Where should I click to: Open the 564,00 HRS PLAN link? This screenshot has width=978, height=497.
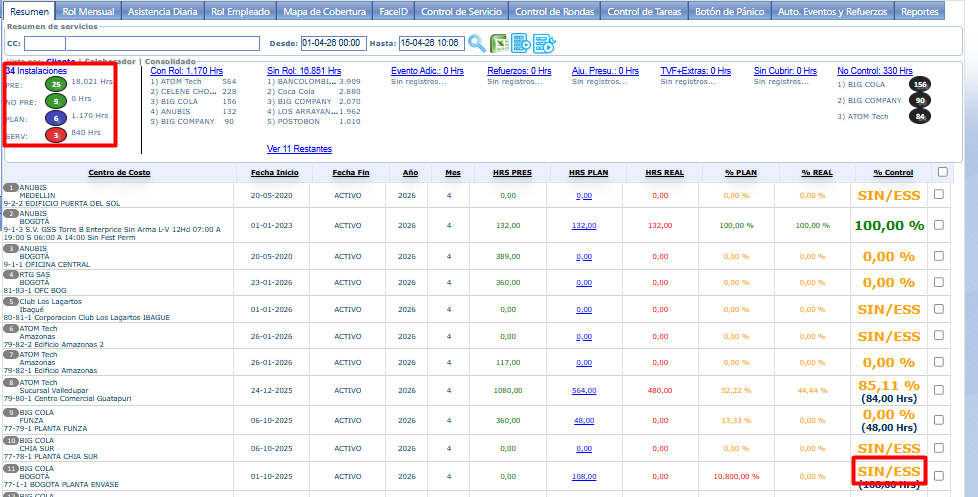click(585, 390)
